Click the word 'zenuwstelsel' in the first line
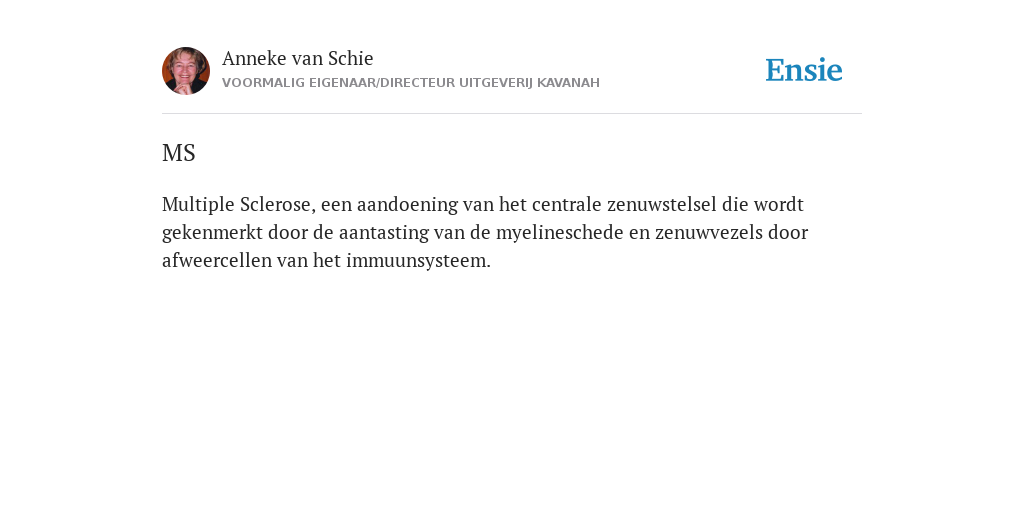This screenshot has width=1024, height=512. [x=662, y=204]
